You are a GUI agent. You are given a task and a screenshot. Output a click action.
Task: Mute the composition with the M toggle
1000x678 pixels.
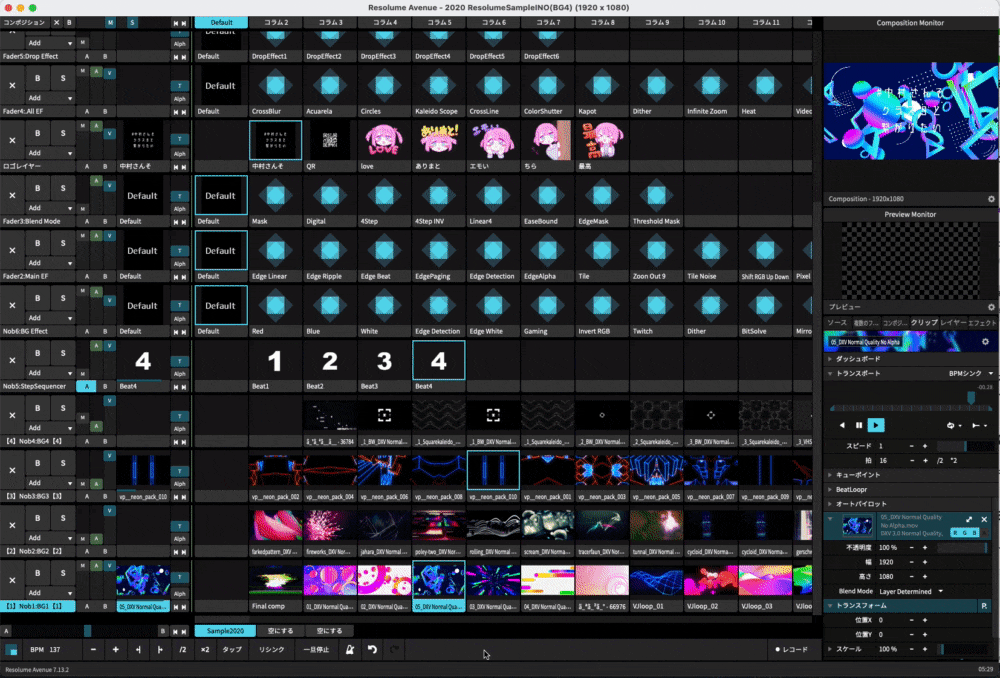click(108, 22)
